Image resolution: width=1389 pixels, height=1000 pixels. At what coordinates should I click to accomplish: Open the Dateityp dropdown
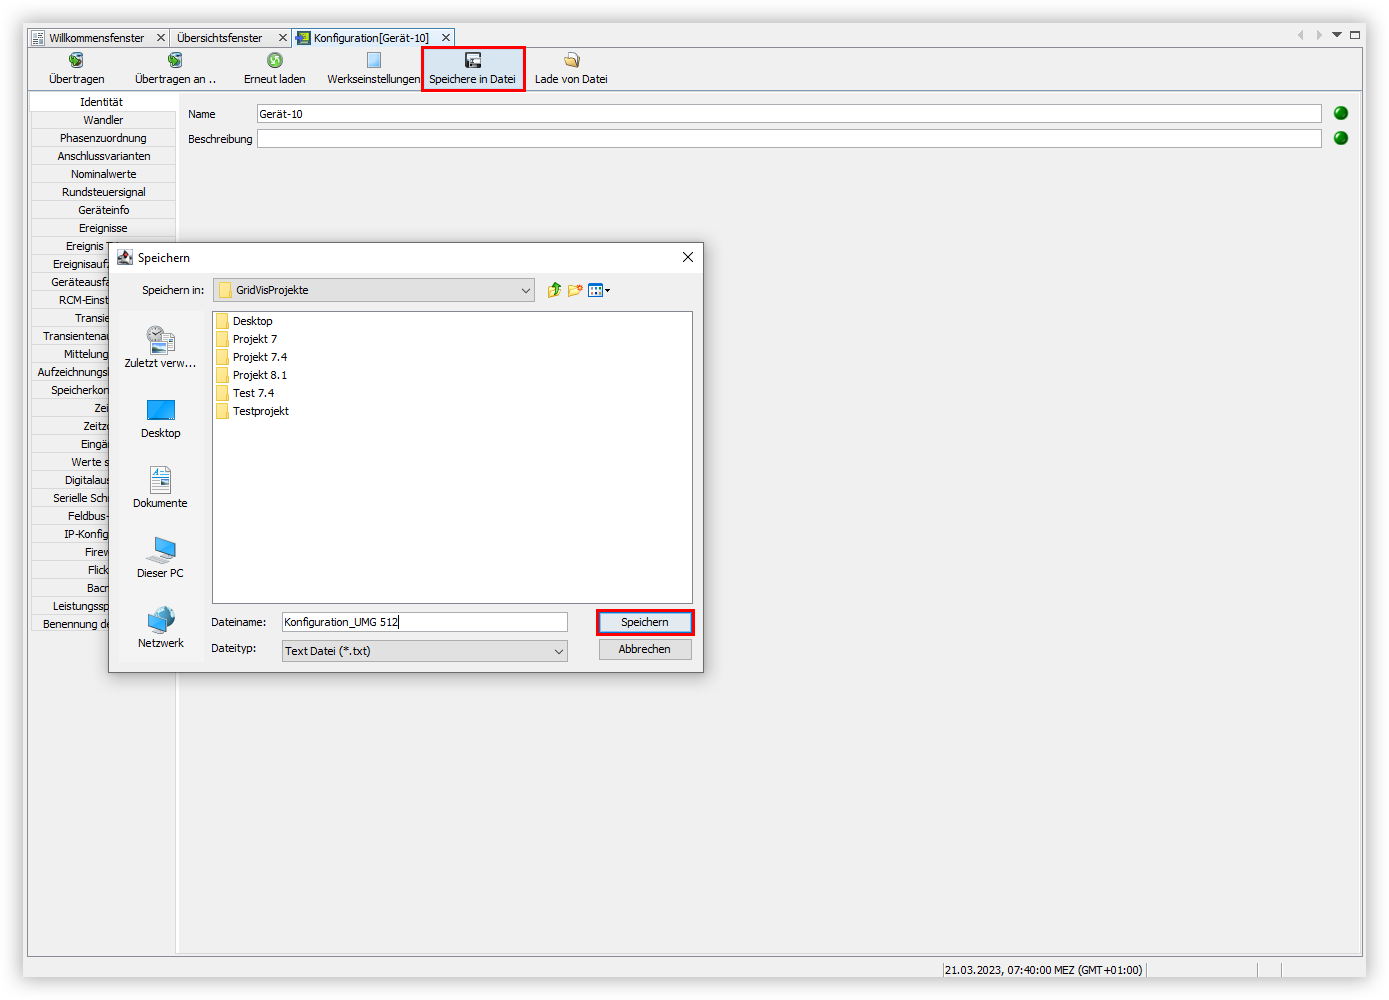point(558,651)
